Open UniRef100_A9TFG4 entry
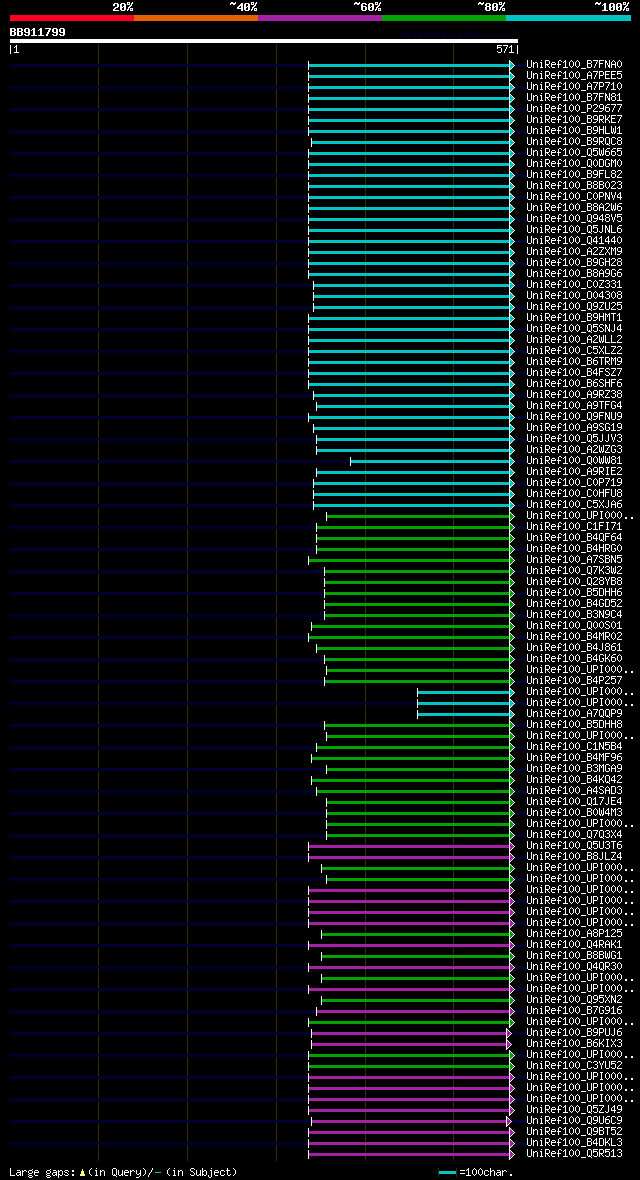 click(574, 406)
